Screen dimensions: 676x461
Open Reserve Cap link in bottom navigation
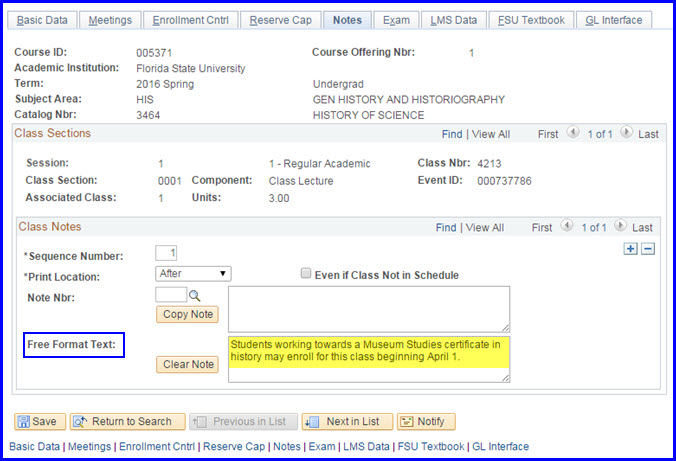click(234, 446)
